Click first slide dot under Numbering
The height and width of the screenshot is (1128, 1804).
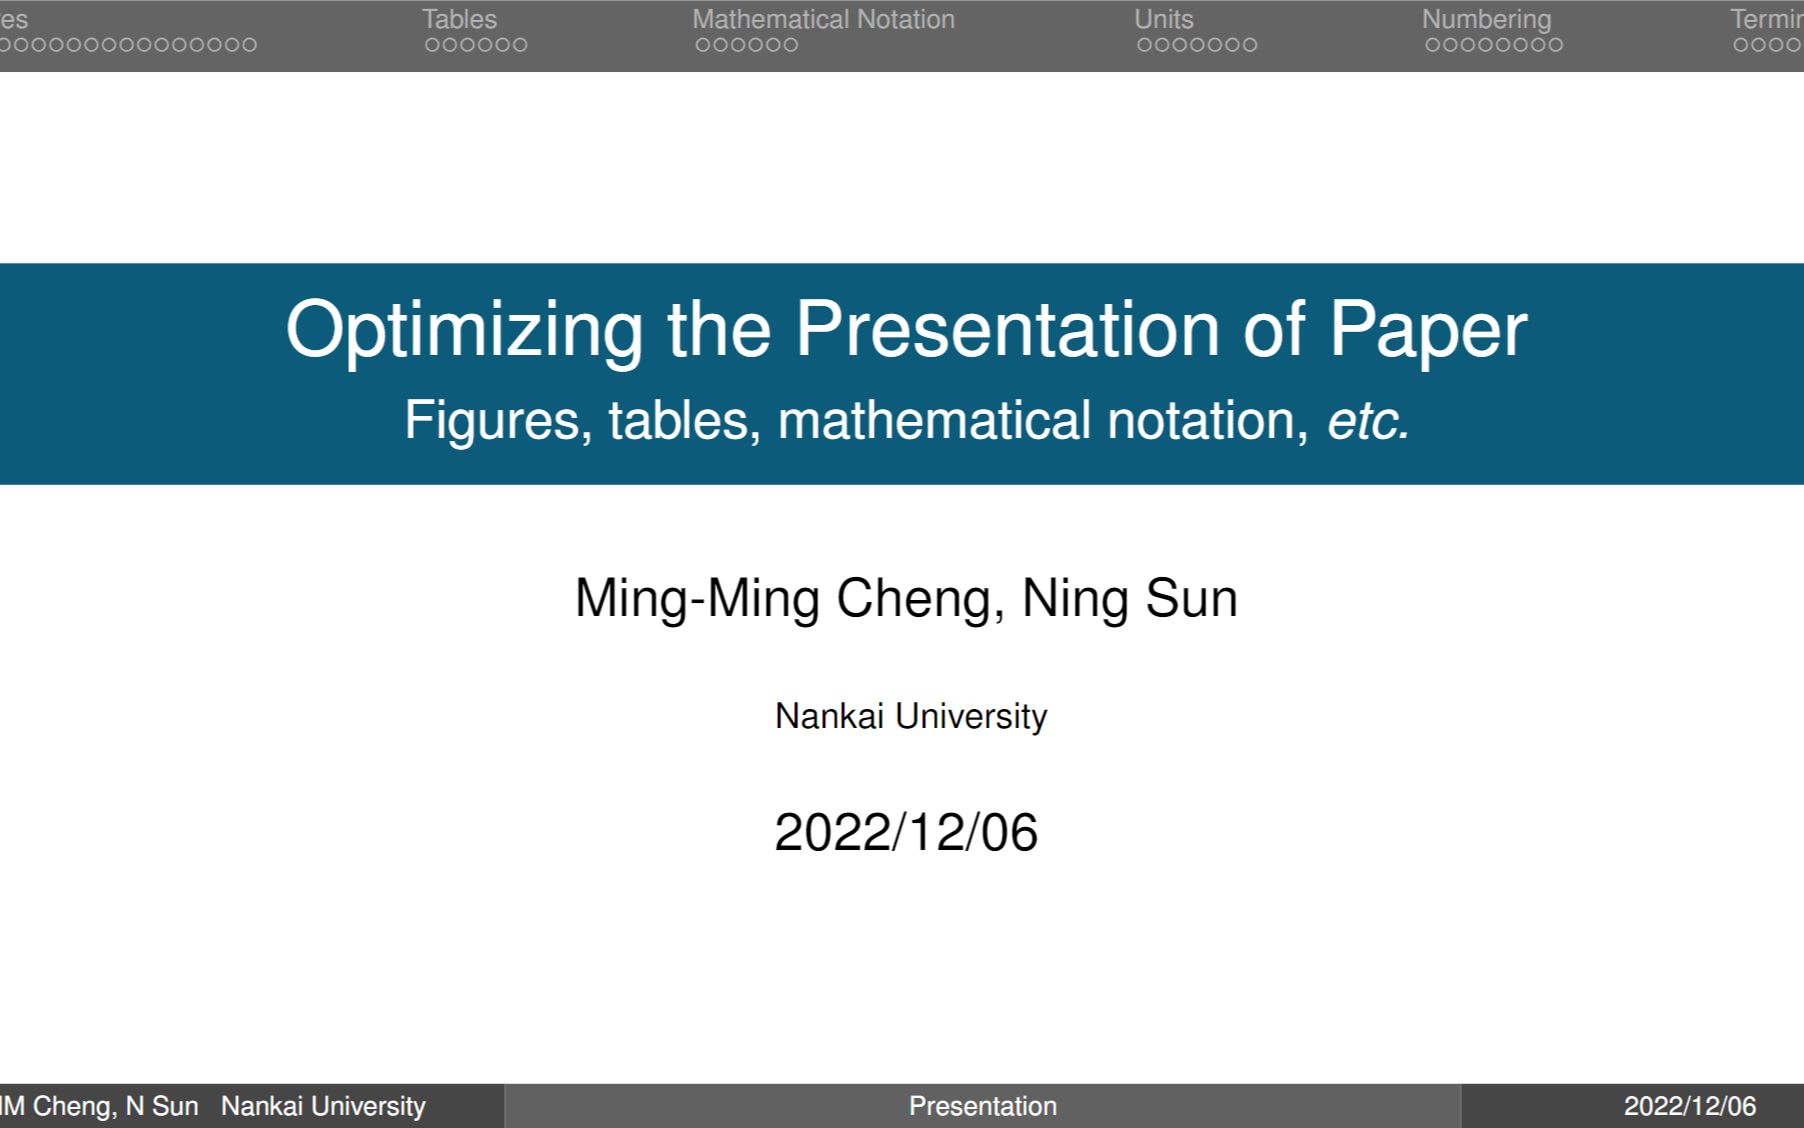pos(1433,44)
